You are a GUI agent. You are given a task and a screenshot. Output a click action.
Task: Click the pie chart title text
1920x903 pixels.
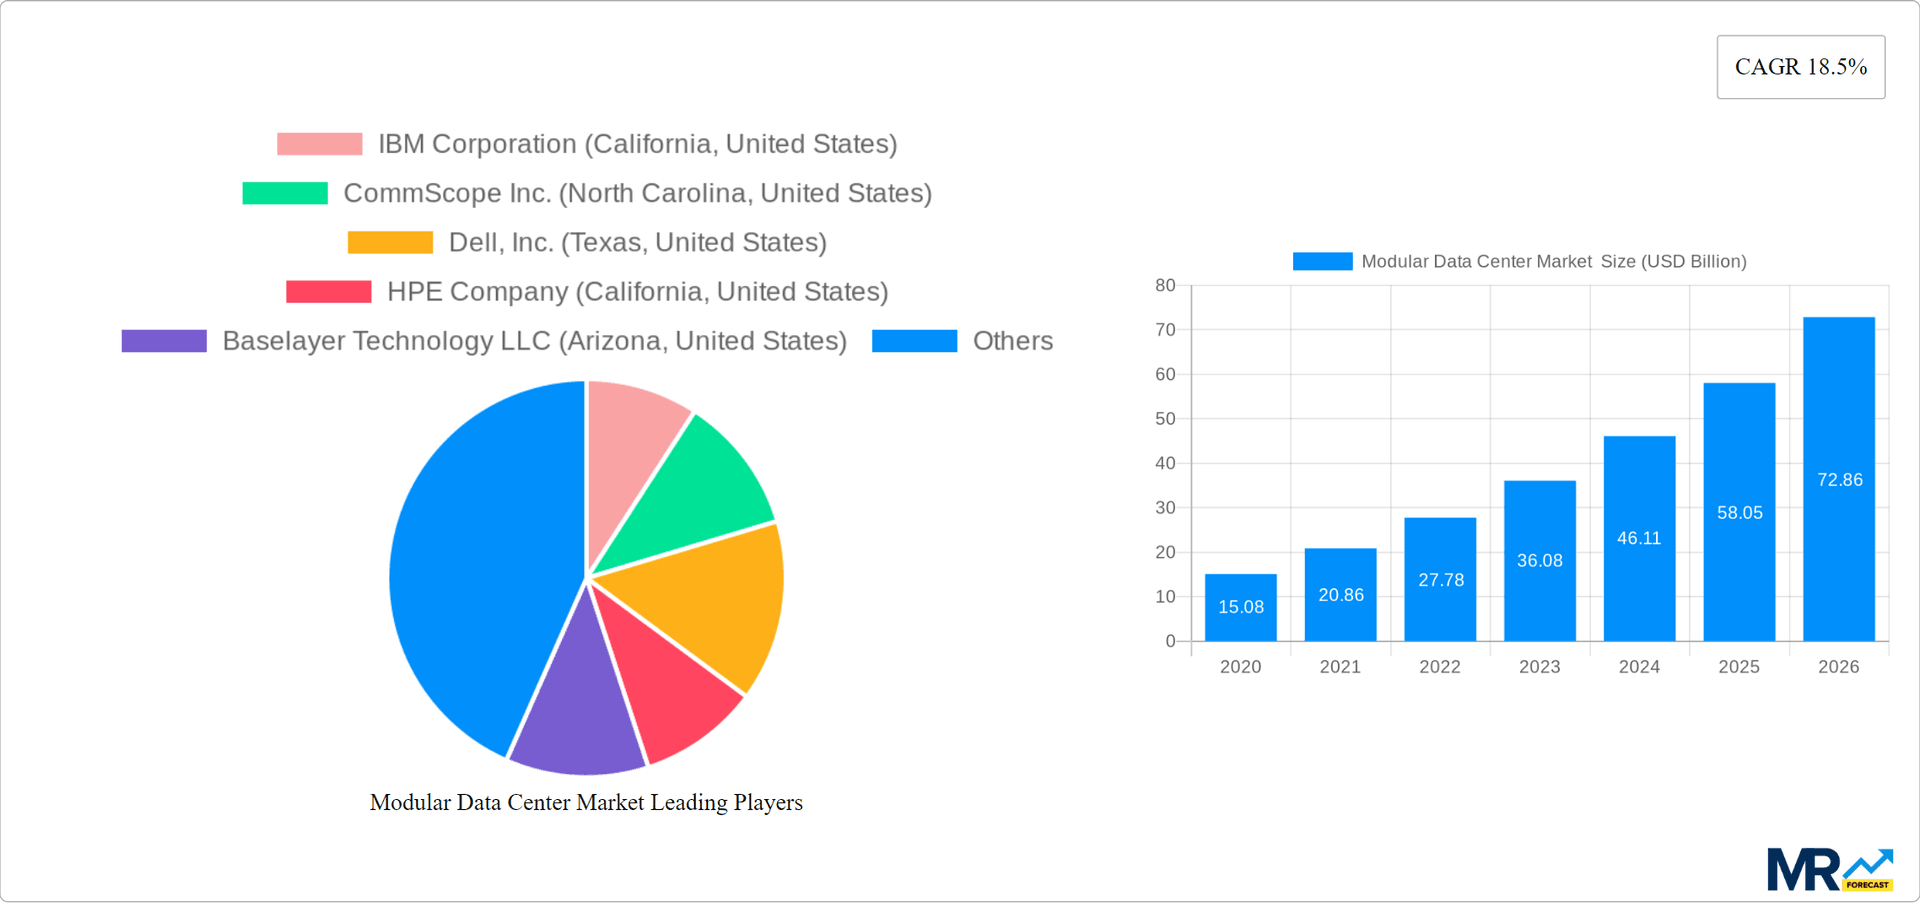click(587, 802)
